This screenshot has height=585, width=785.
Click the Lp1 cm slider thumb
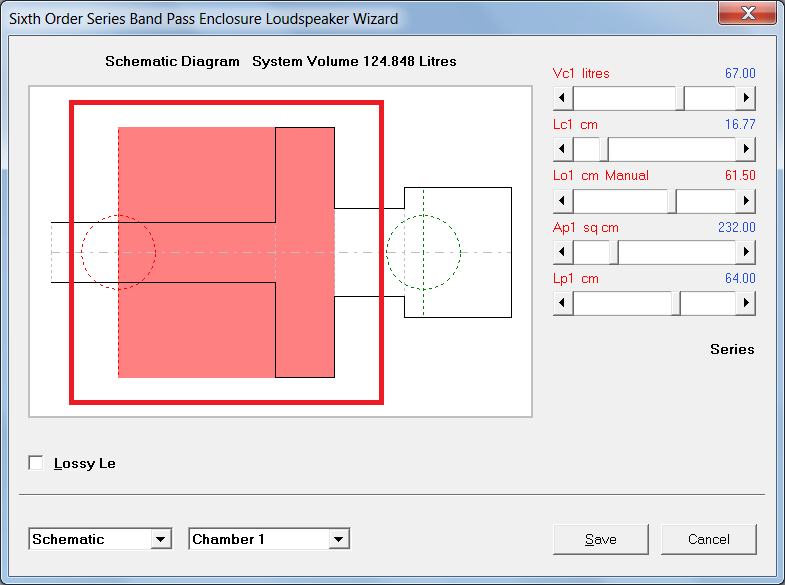(x=675, y=303)
